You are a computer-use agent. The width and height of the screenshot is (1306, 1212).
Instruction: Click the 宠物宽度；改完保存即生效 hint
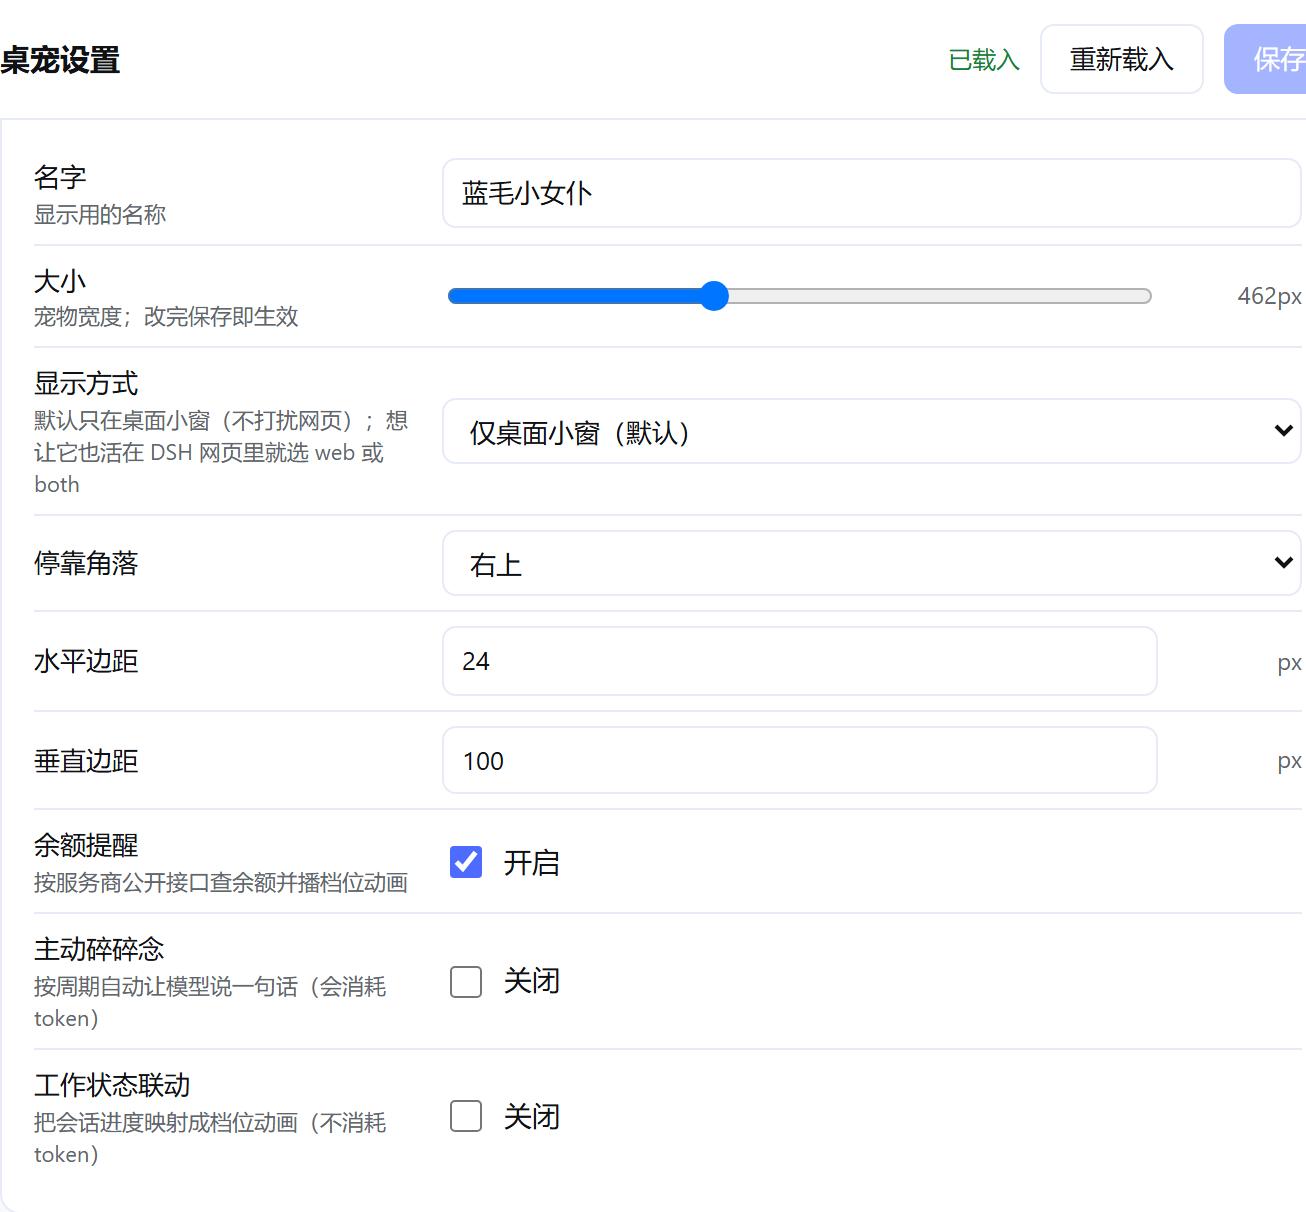(166, 316)
